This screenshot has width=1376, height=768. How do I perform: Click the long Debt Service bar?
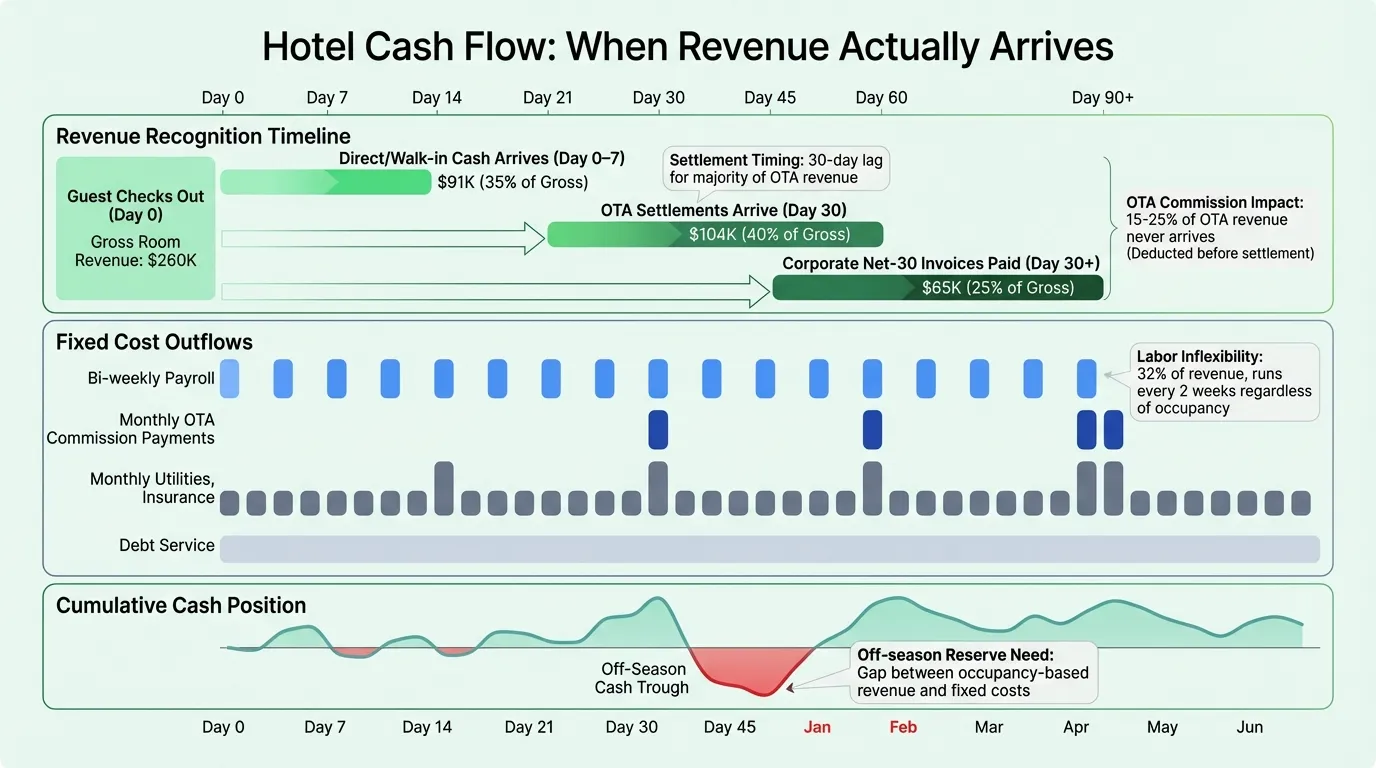[x=769, y=548]
